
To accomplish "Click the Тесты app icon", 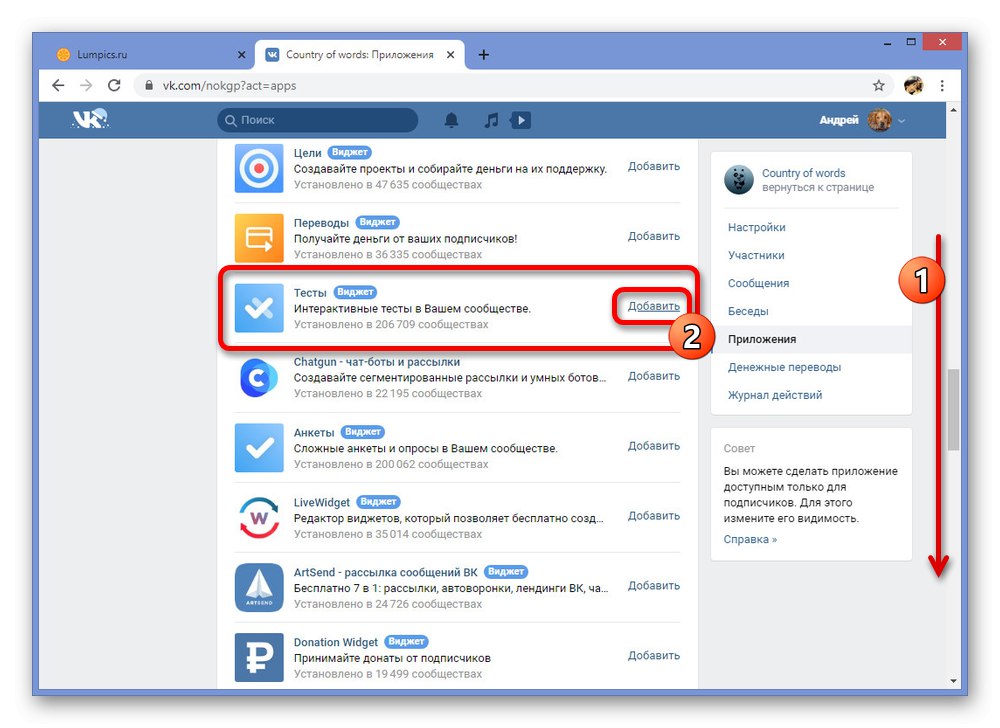I will (x=259, y=309).
